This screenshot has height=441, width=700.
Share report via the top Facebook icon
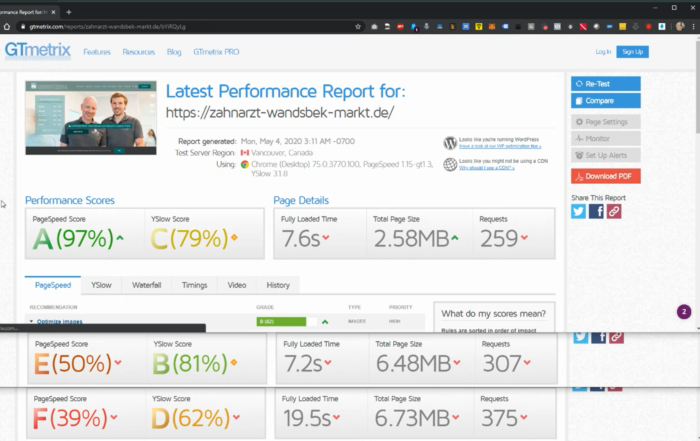click(x=596, y=211)
